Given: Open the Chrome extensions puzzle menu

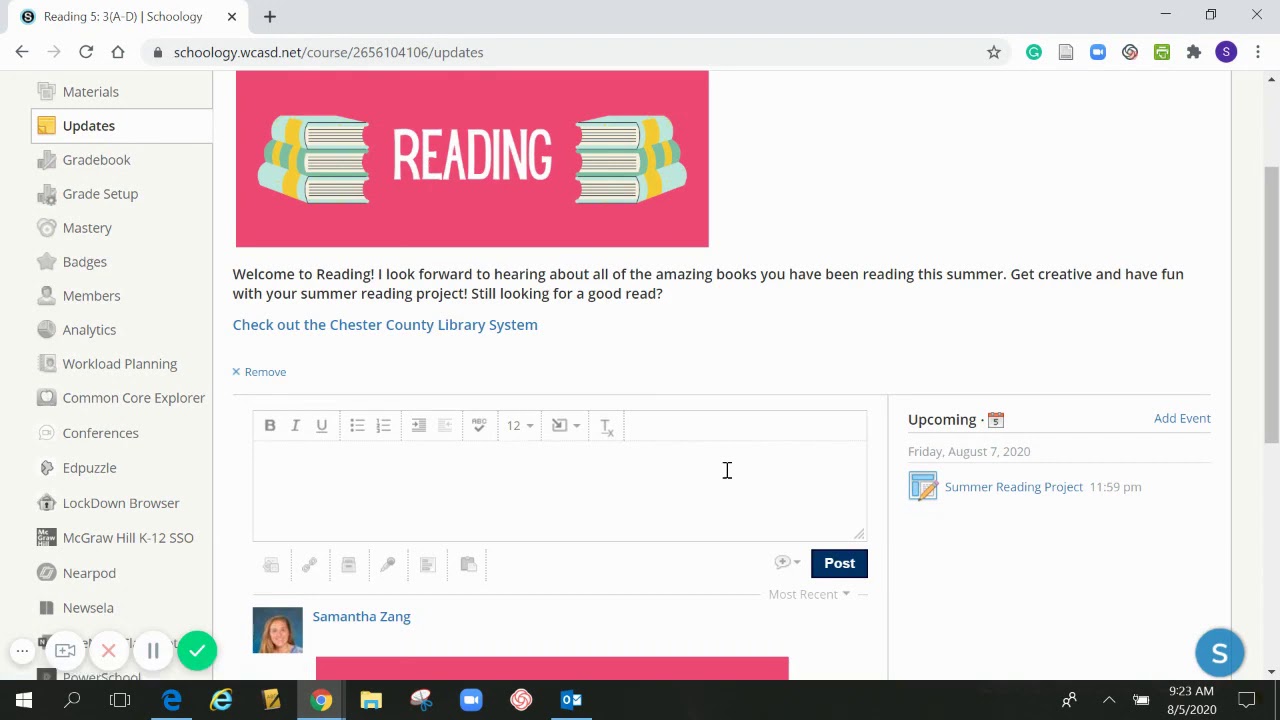Looking at the screenshot, I should 1194,52.
